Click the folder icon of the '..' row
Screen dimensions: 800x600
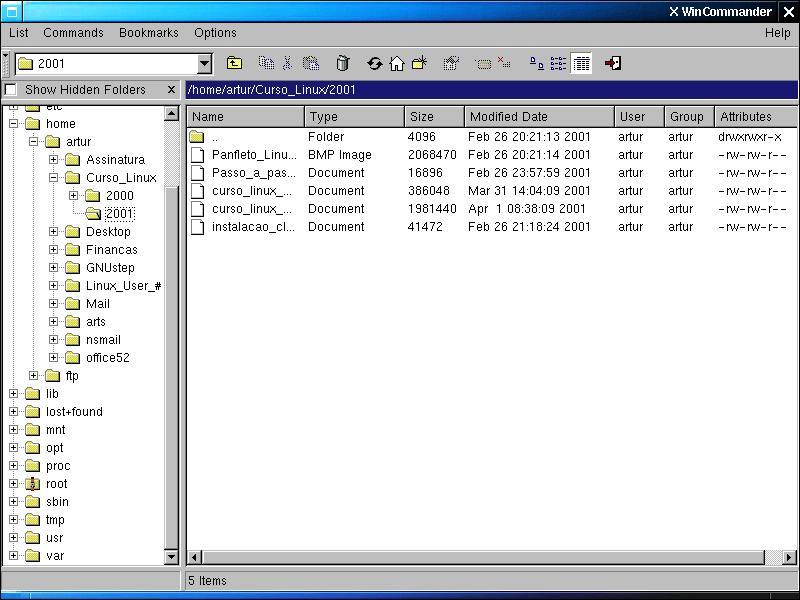(x=197, y=137)
